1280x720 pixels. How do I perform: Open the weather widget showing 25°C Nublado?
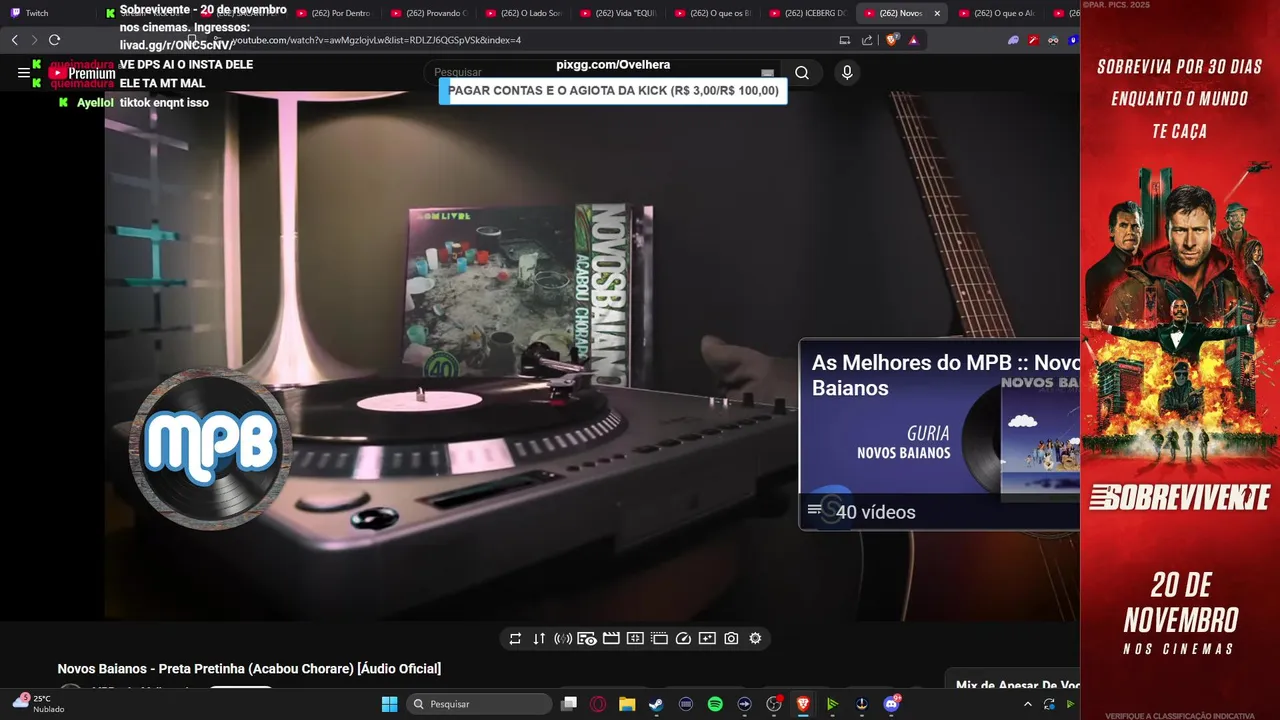coord(40,704)
